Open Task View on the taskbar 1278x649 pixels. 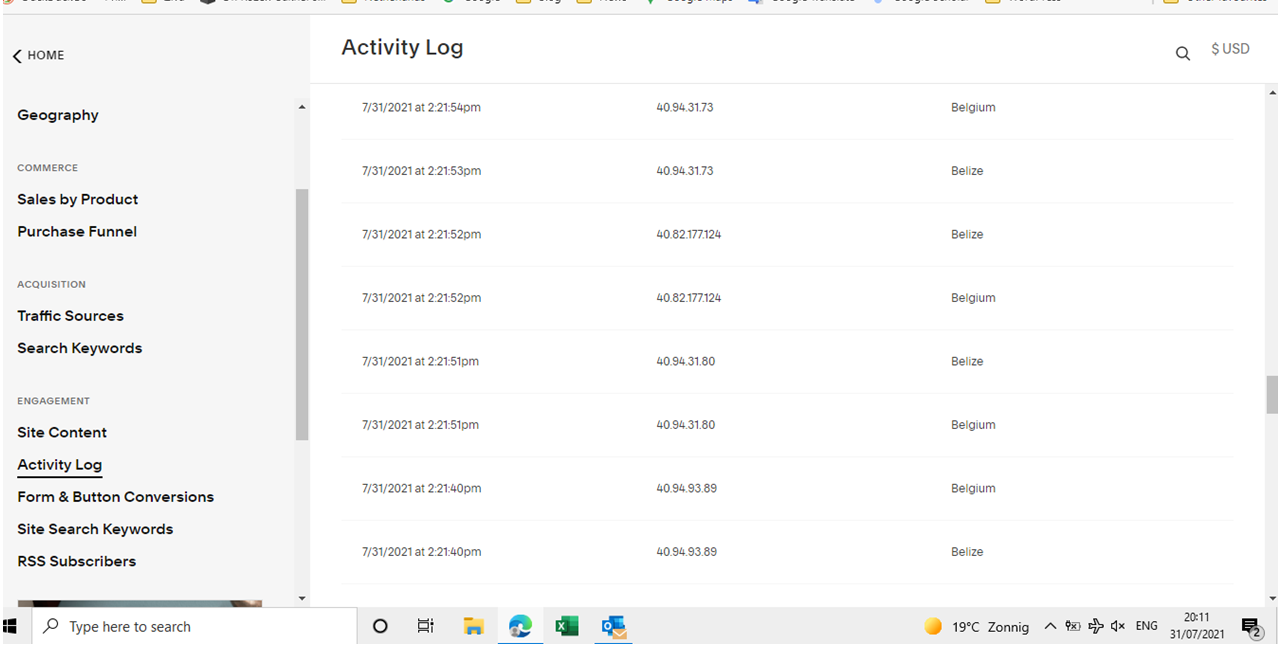(x=426, y=626)
